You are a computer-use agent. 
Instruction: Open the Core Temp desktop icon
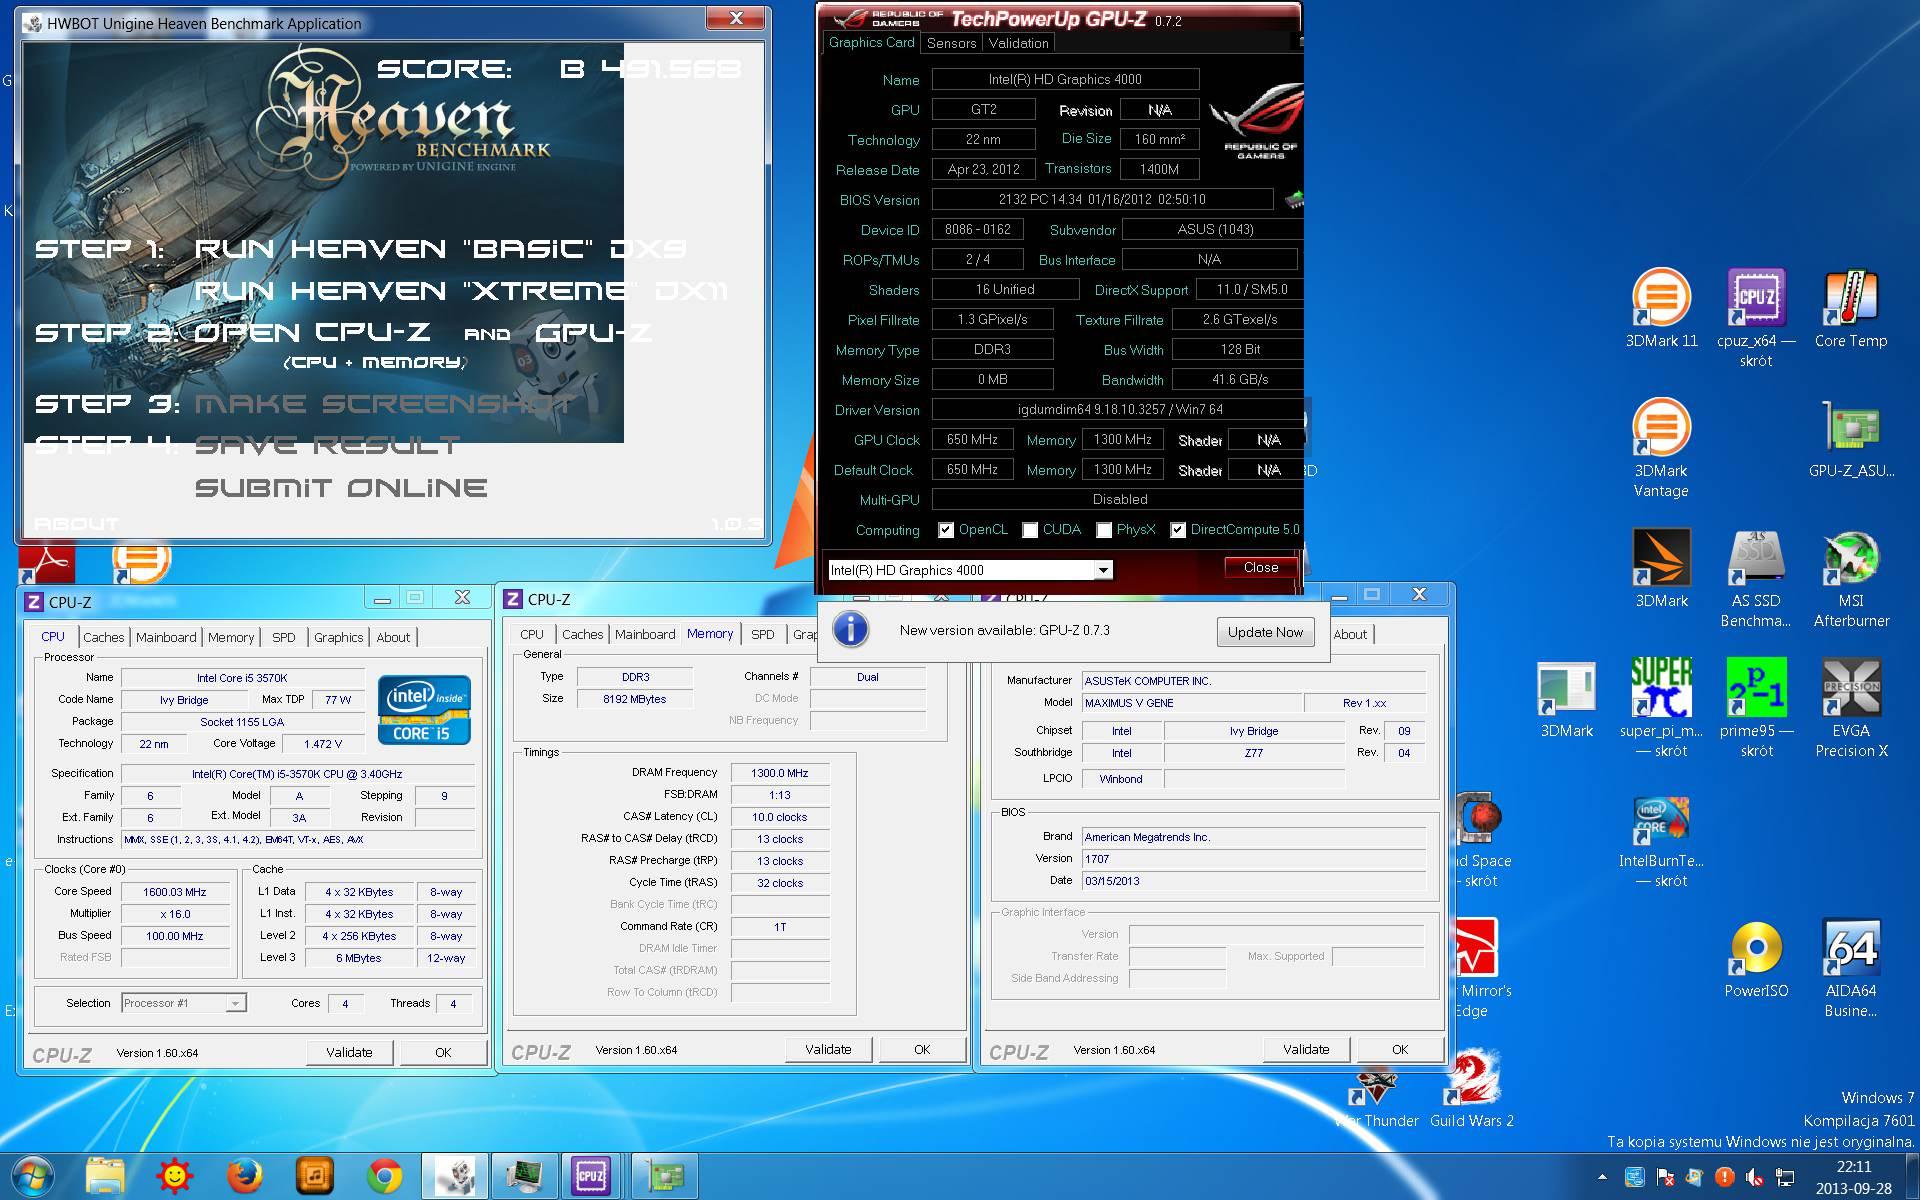click(1850, 309)
